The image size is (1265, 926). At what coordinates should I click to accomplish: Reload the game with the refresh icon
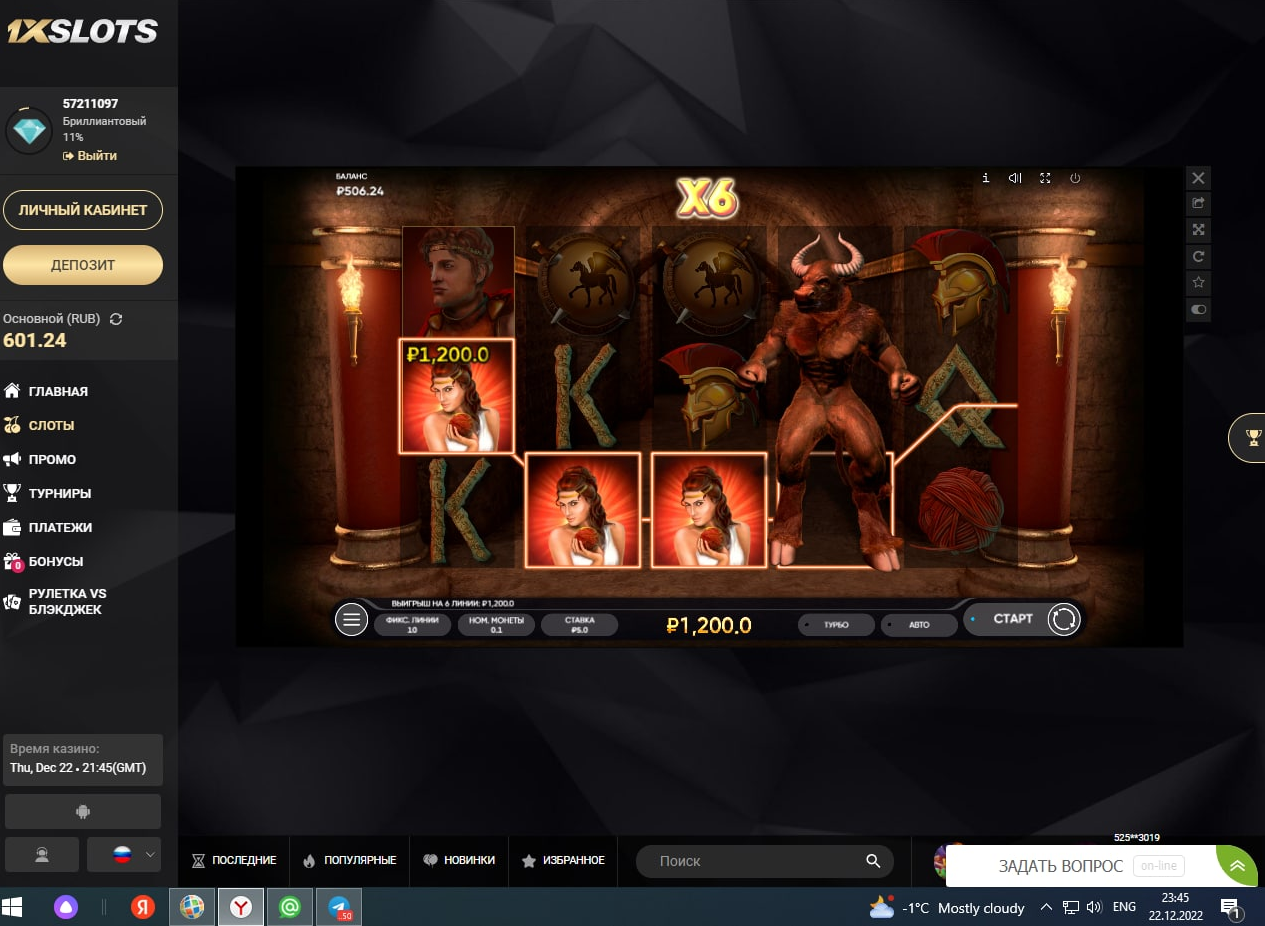pyautogui.click(x=1199, y=257)
